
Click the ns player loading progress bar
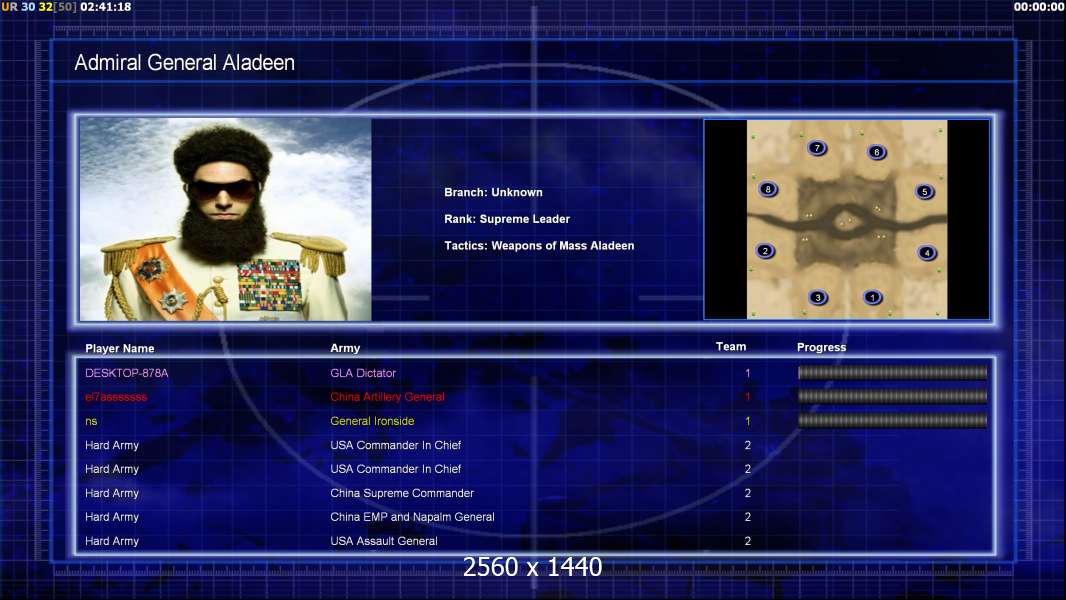tap(892, 421)
